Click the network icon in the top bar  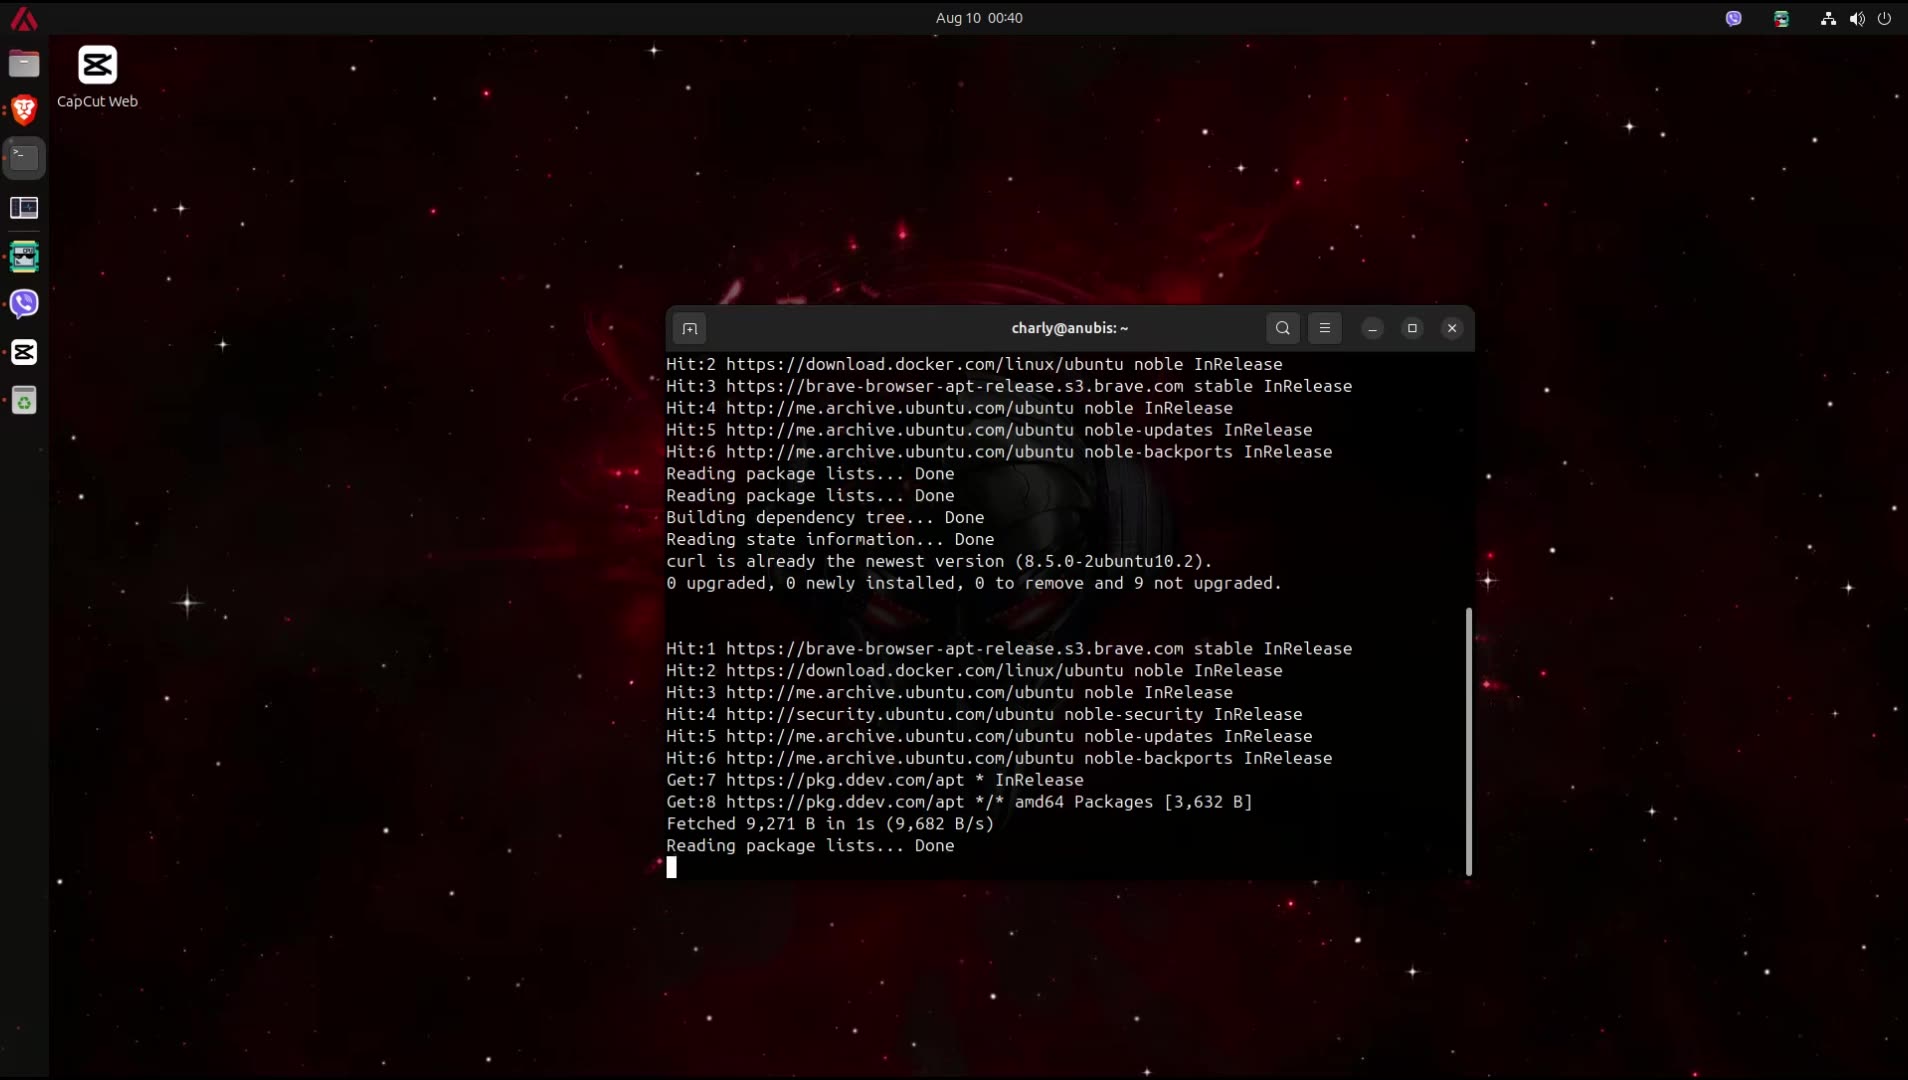pyautogui.click(x=1826, y=18)
